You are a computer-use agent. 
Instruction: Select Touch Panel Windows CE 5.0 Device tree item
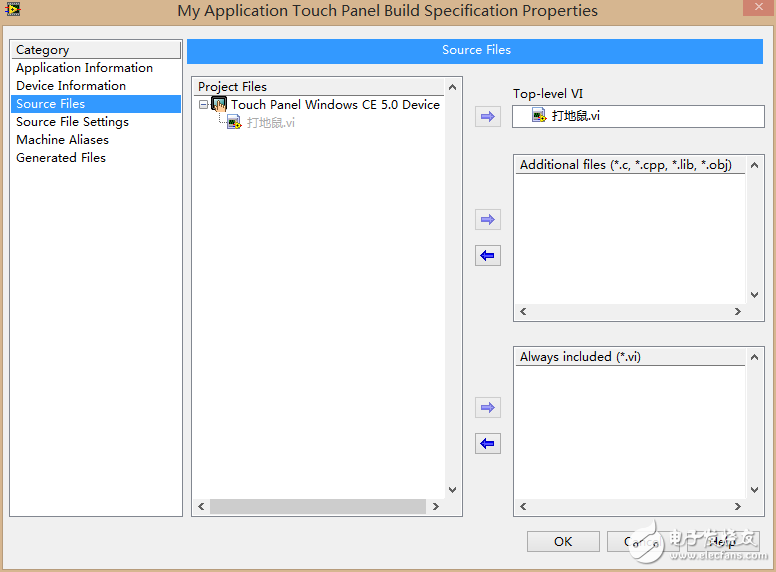[335, 105]
